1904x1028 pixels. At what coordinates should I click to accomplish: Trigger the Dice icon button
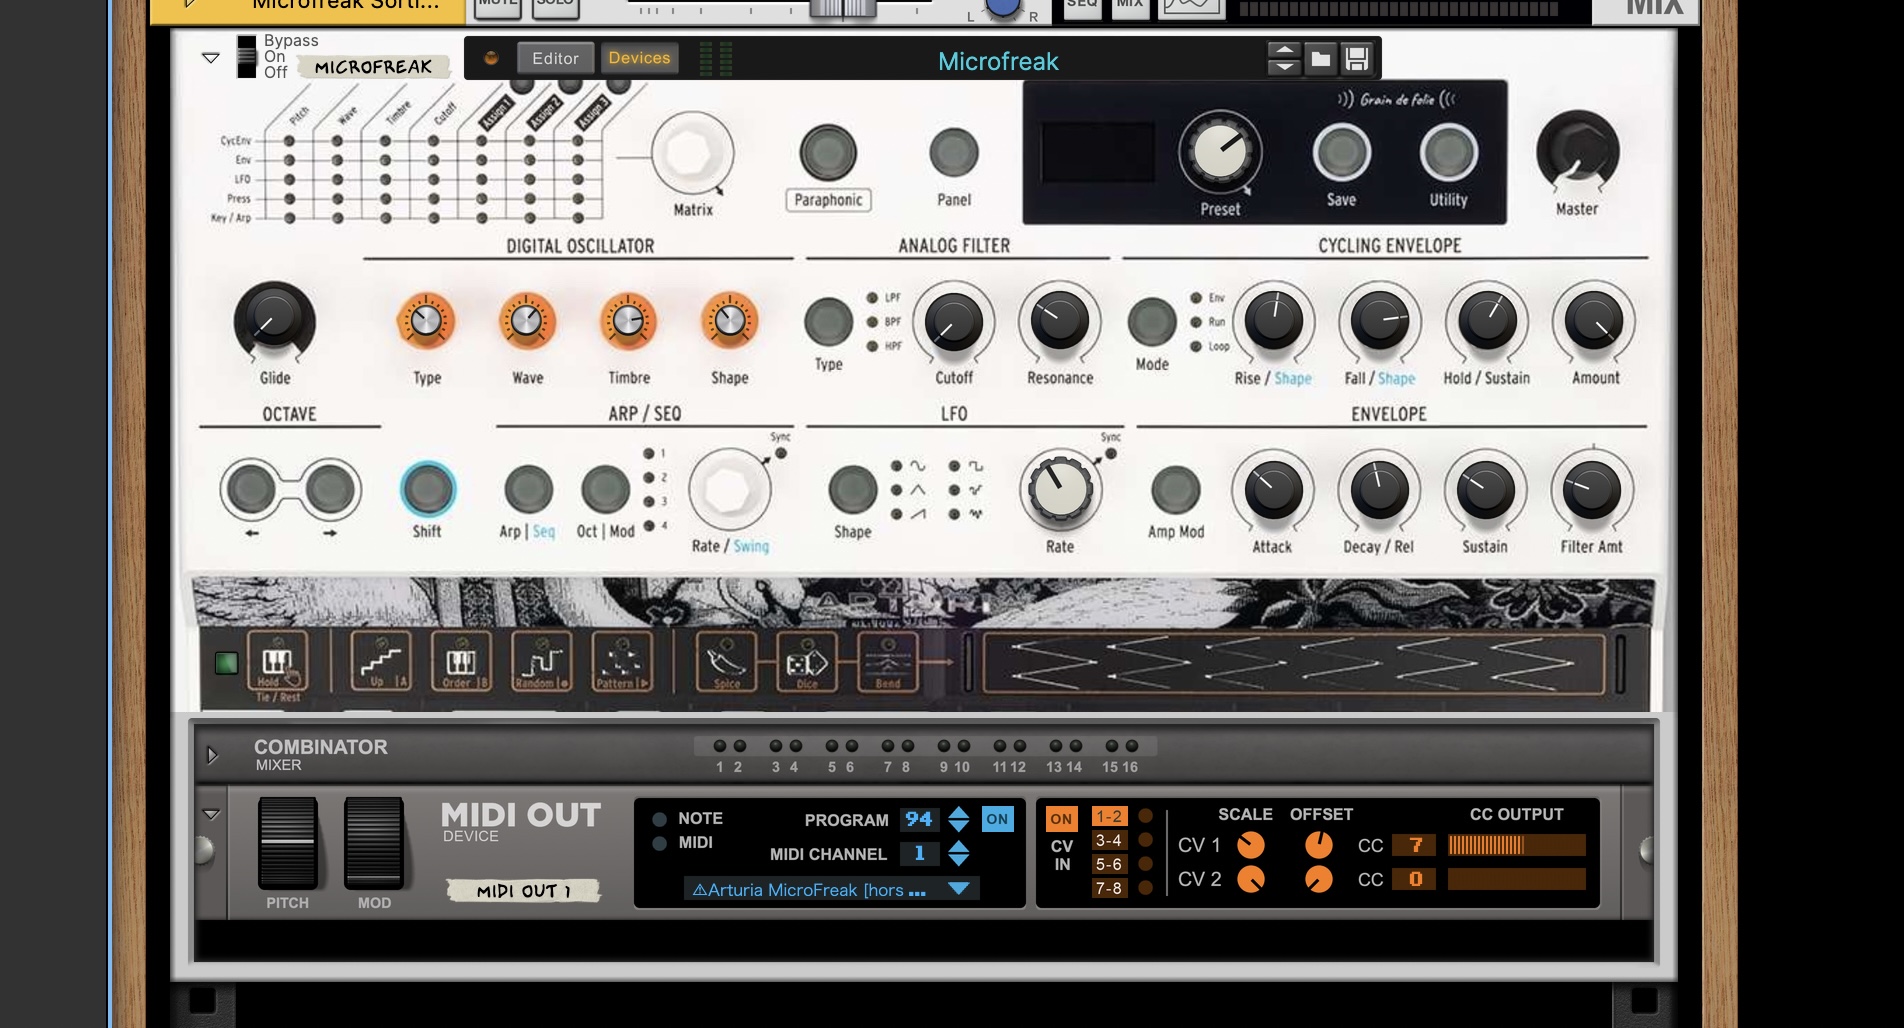point(807,661)
